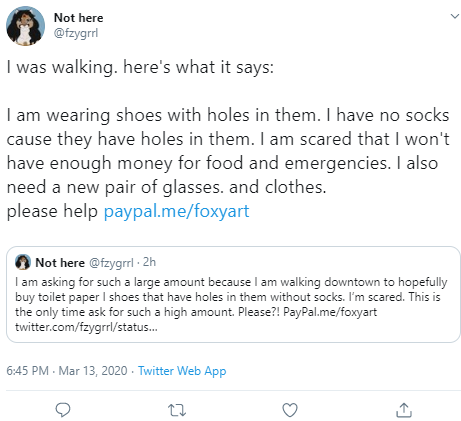461x421 pixels.
Task: Click the twitter.com/fzygrrl/status… text
Action: pos(86,327)
